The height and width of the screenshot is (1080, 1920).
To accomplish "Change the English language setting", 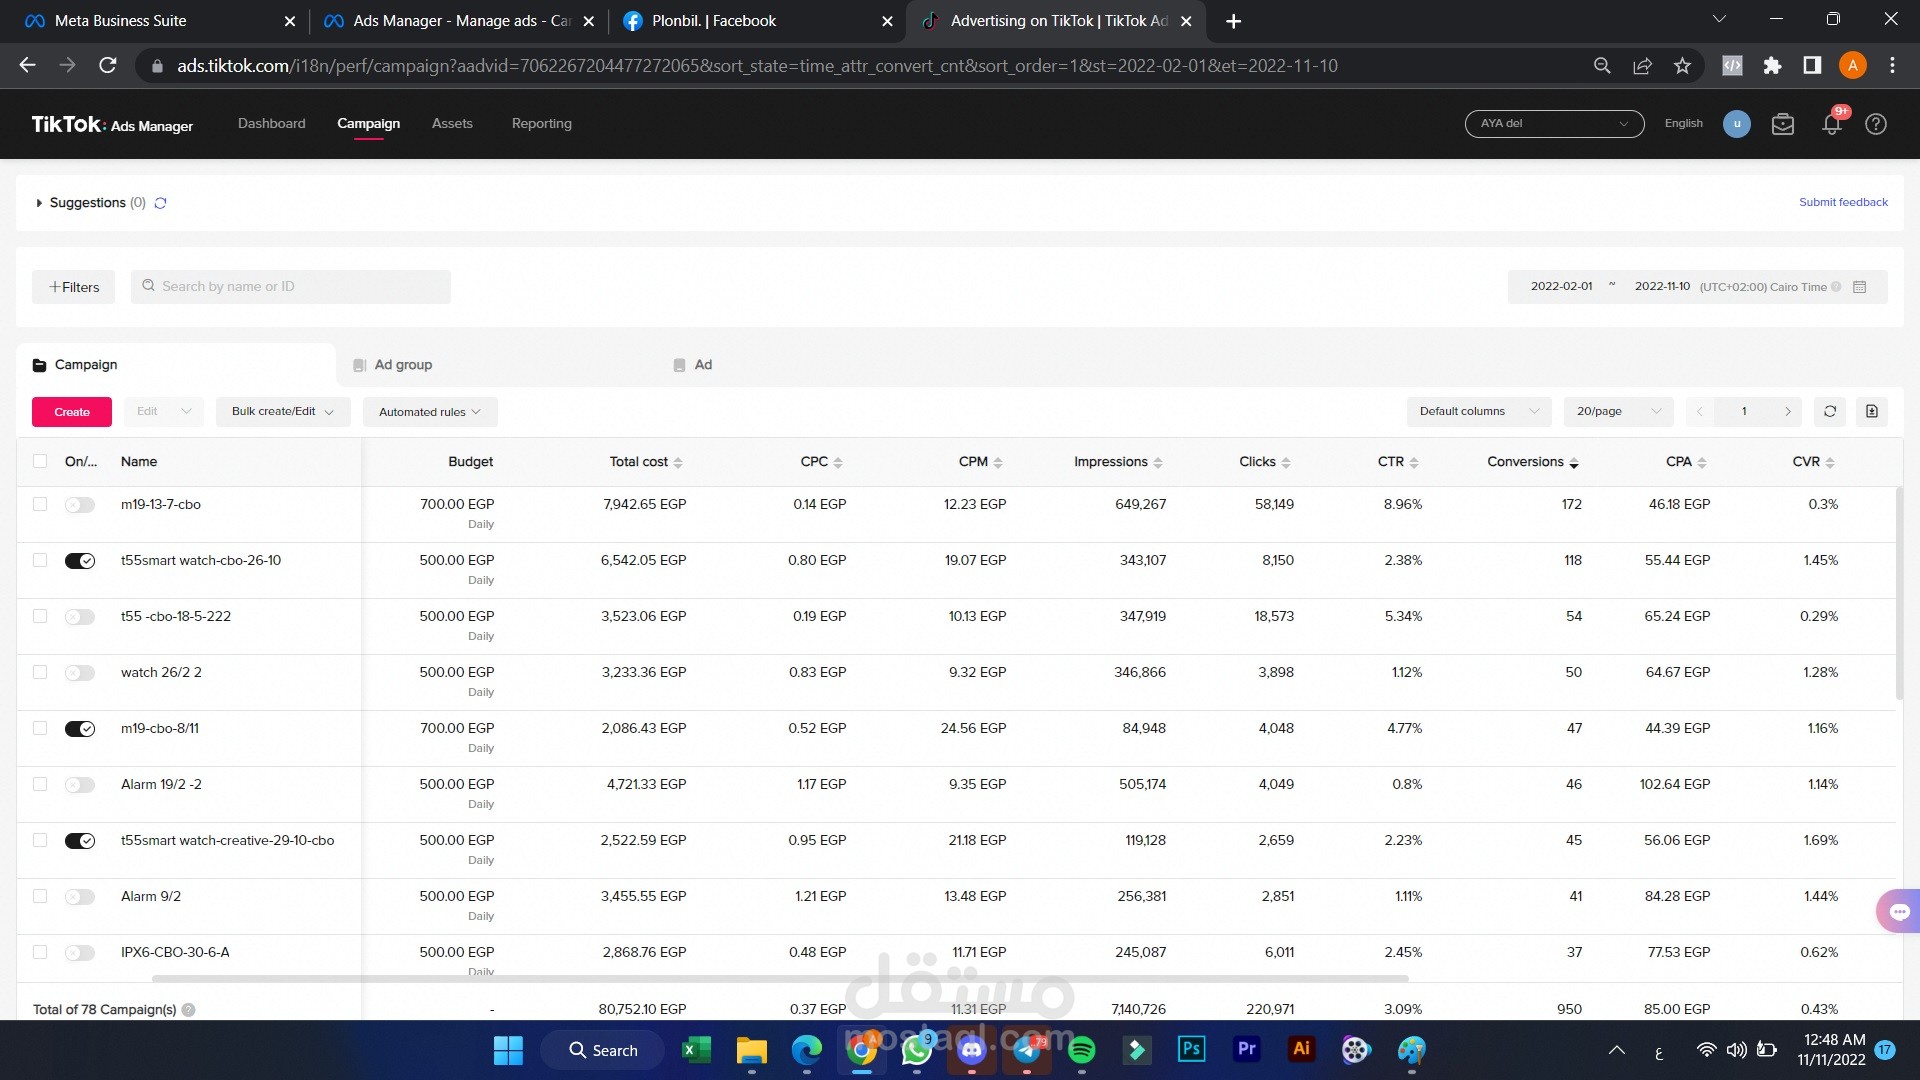I will tap(1684, 124).
